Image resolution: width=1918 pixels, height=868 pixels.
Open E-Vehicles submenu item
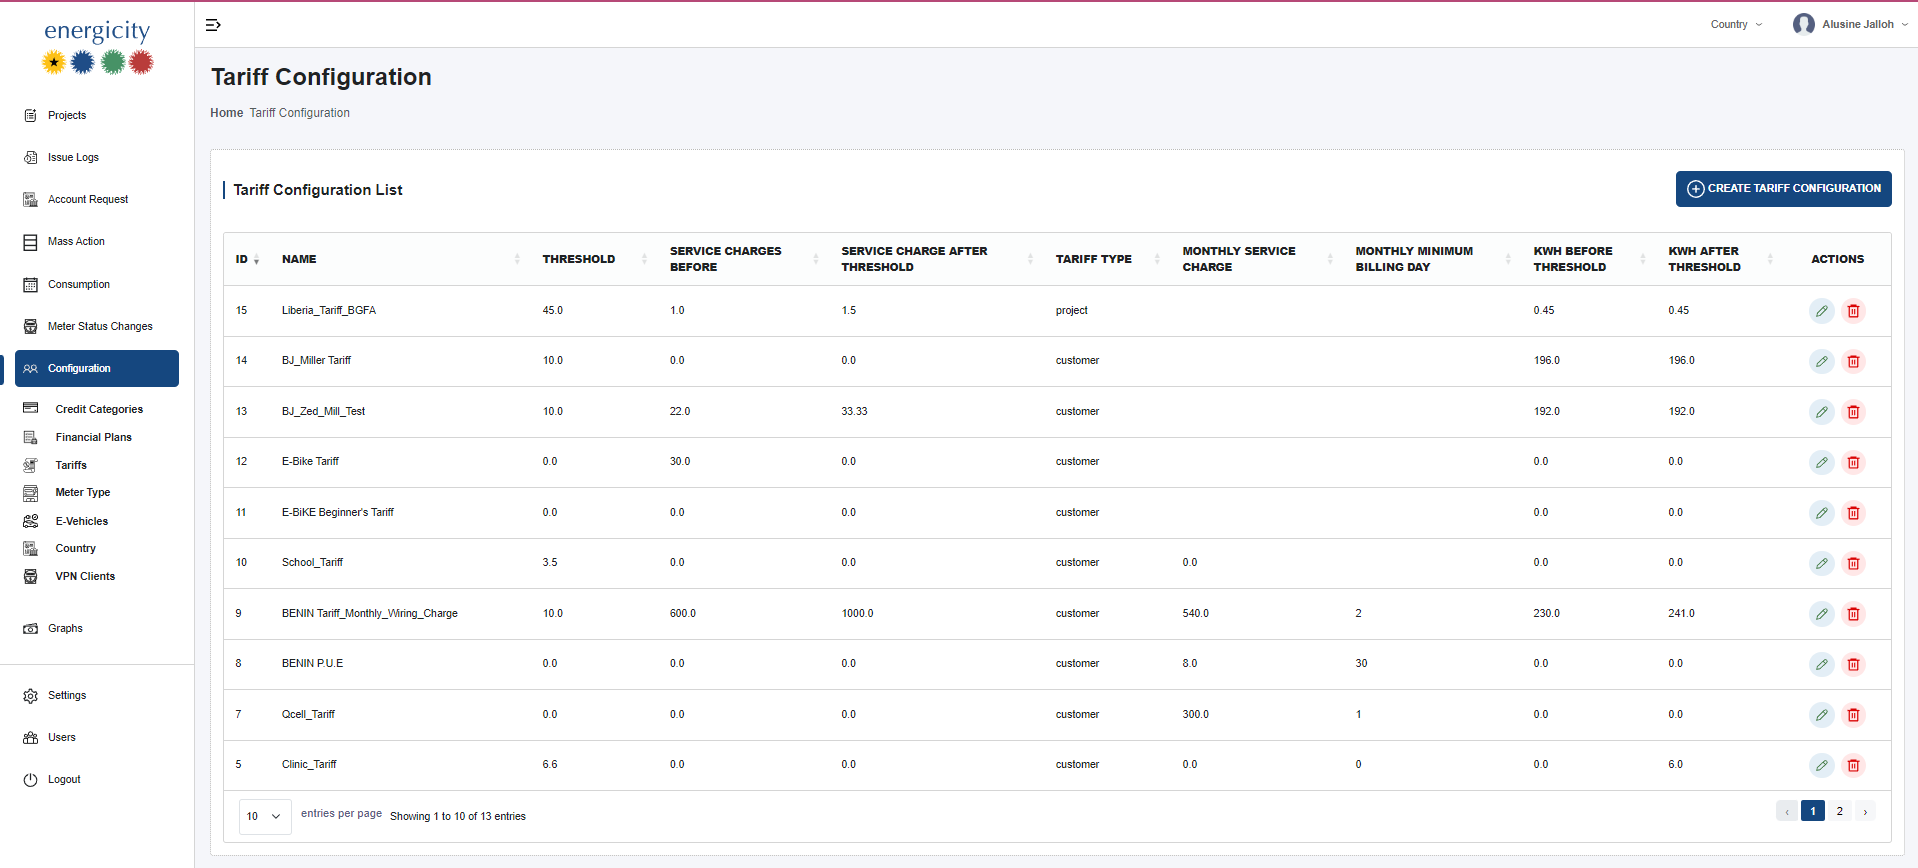click(82, 521)
